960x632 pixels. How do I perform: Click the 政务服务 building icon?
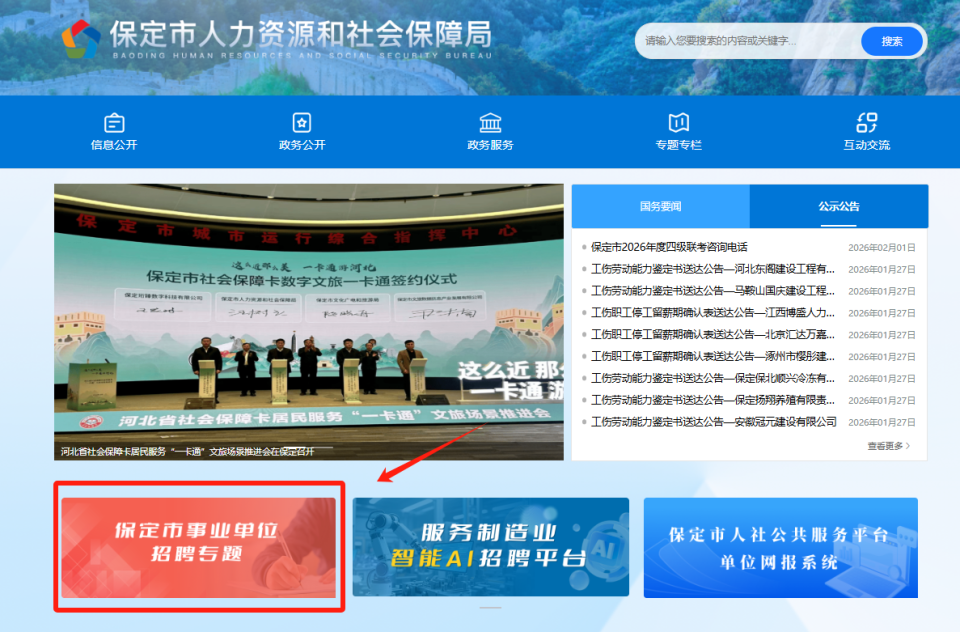(x=489, y=122)
